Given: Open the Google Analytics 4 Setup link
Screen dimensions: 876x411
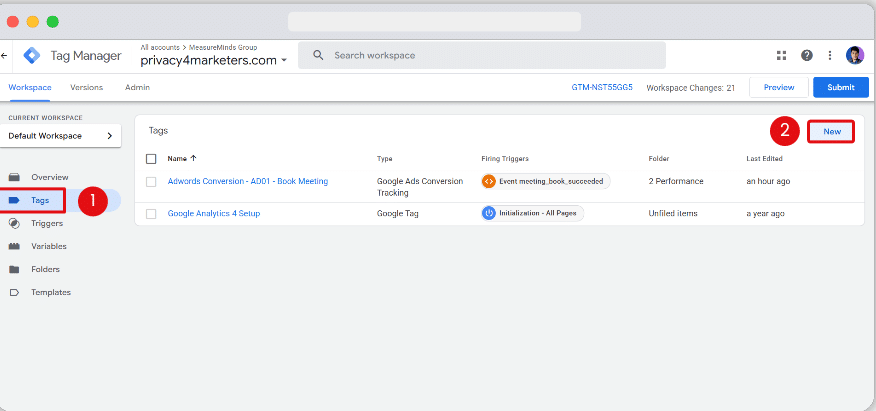Looking at the screenshot, I should 214,213.
